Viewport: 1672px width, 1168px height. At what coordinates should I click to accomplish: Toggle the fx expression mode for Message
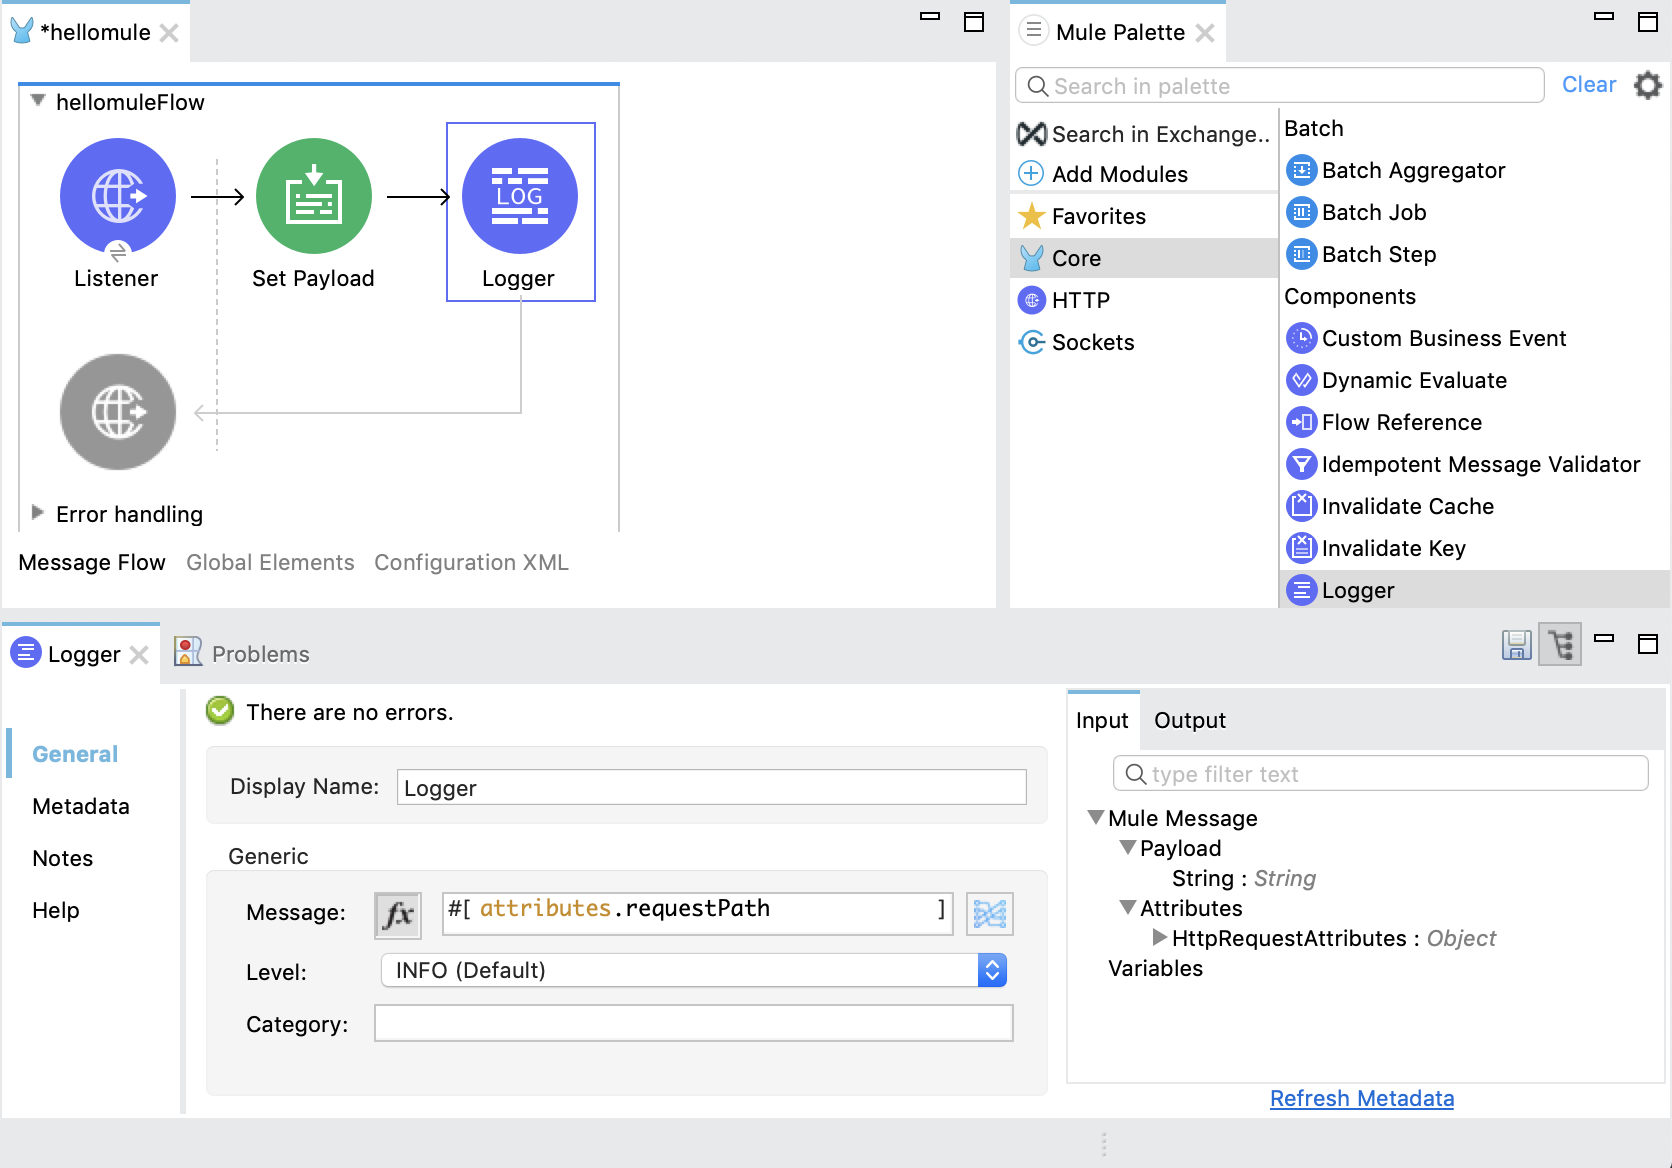397,913
